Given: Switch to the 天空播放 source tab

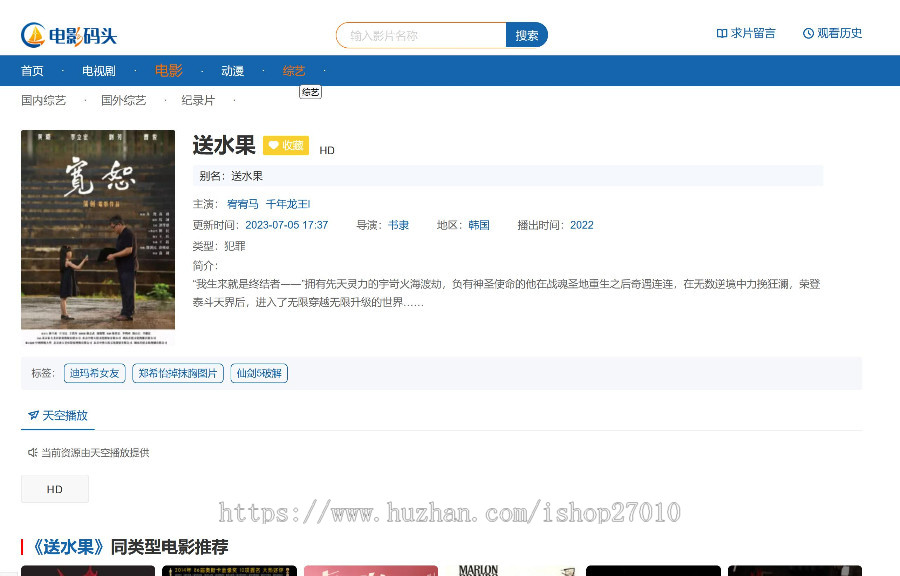Looking at the screenshot, I should [x=58, y=415].
